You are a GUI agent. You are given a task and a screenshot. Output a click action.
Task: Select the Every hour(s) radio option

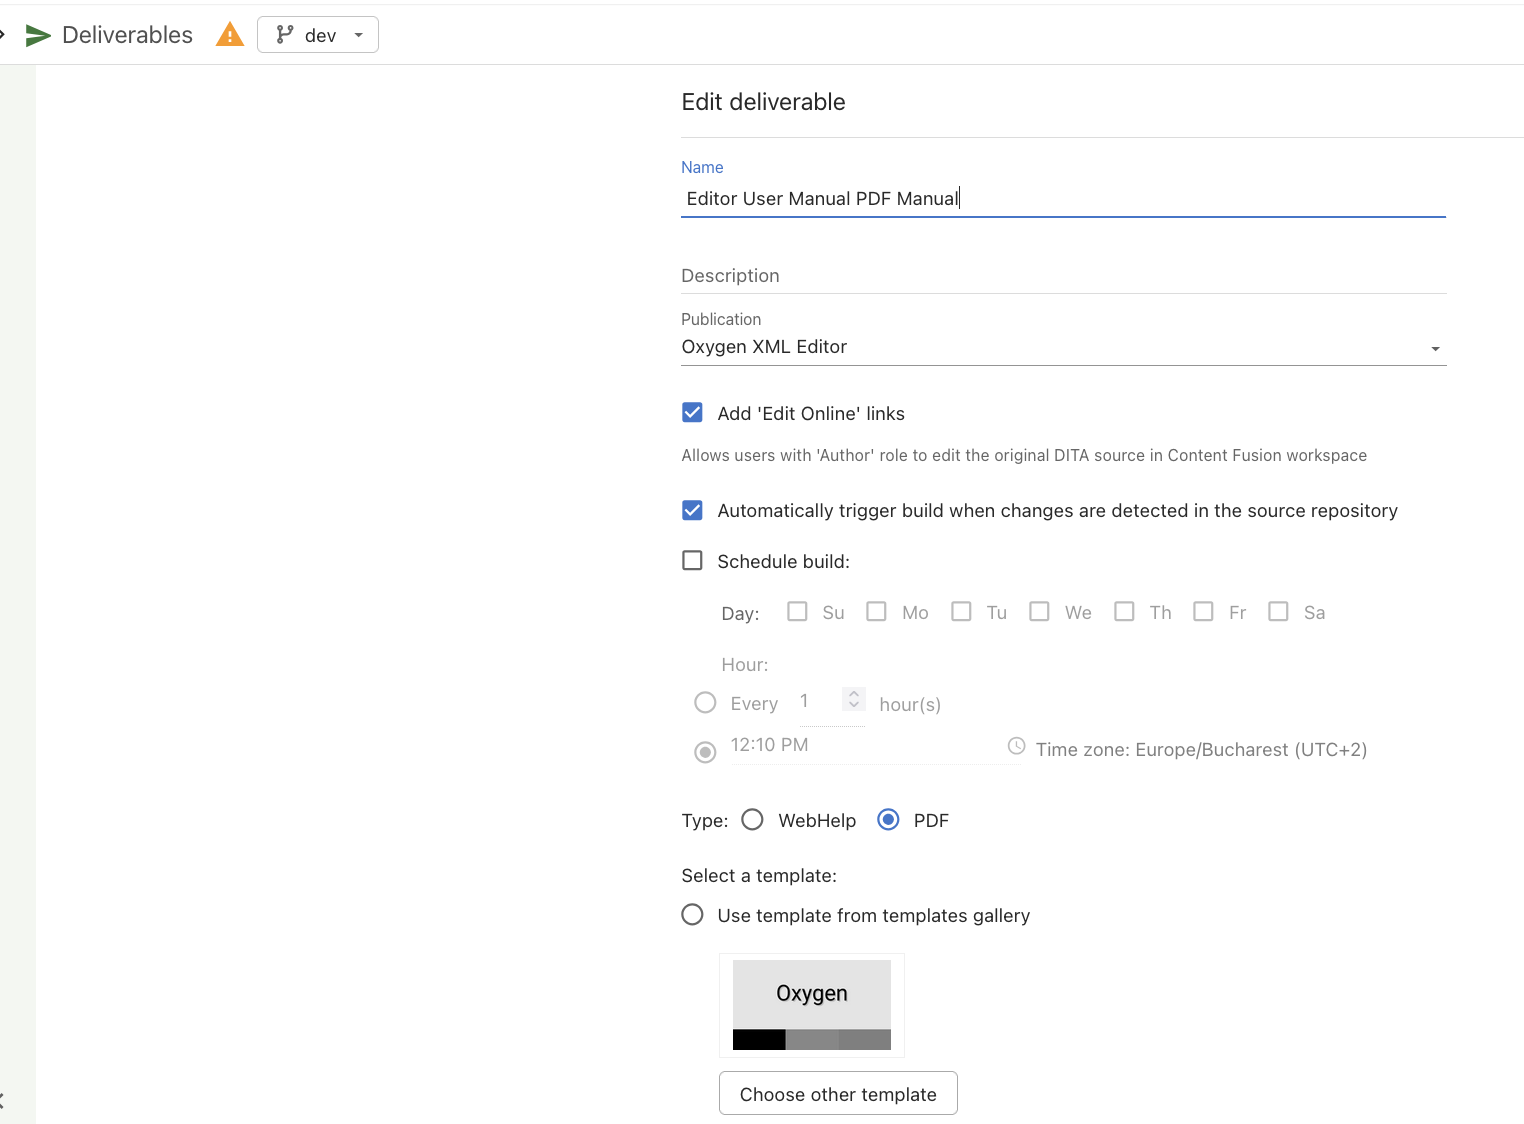(x=705, y=703)
